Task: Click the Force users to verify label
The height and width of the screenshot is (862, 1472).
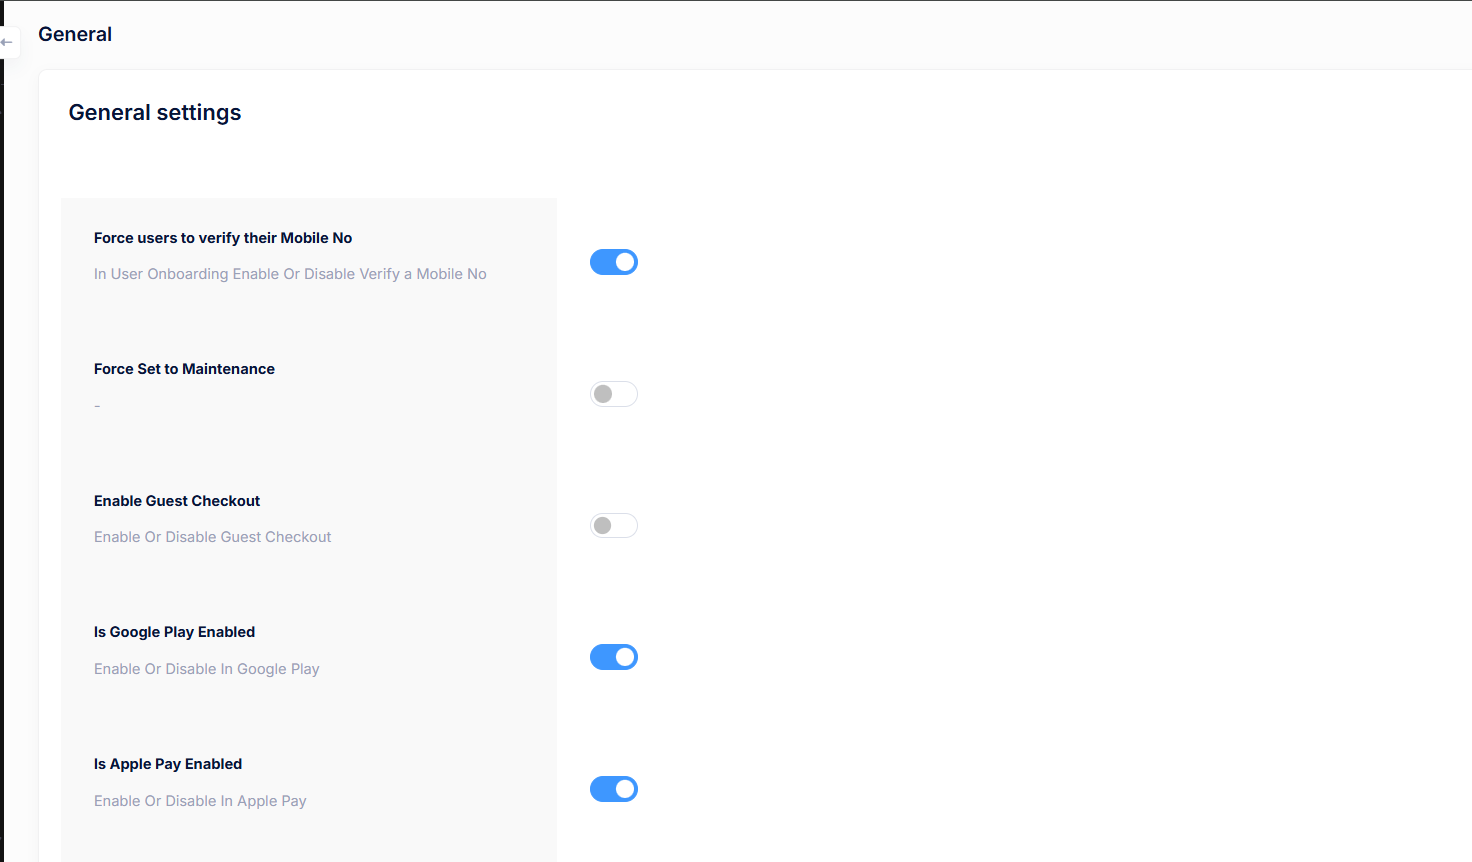Action: (222, 237)
